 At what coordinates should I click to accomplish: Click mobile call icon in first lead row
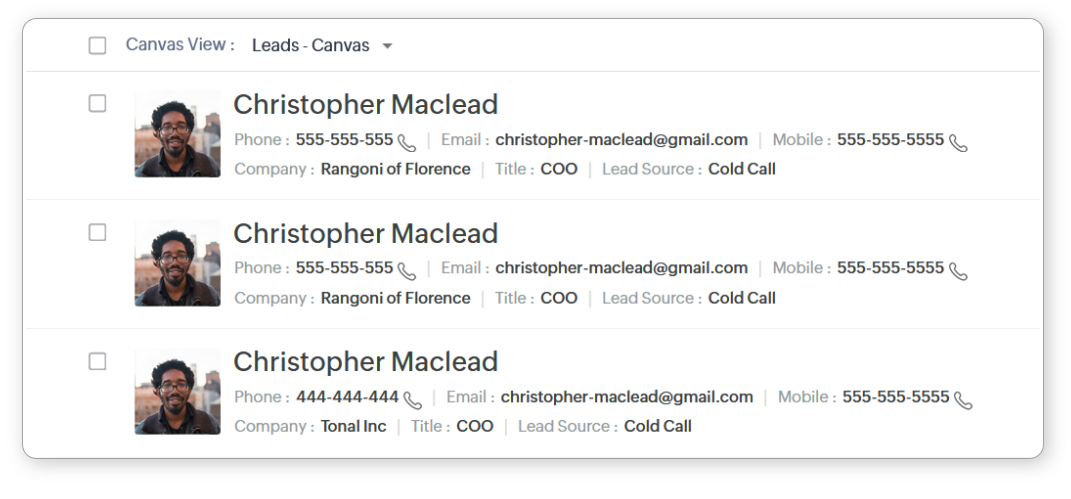(958, 142)
